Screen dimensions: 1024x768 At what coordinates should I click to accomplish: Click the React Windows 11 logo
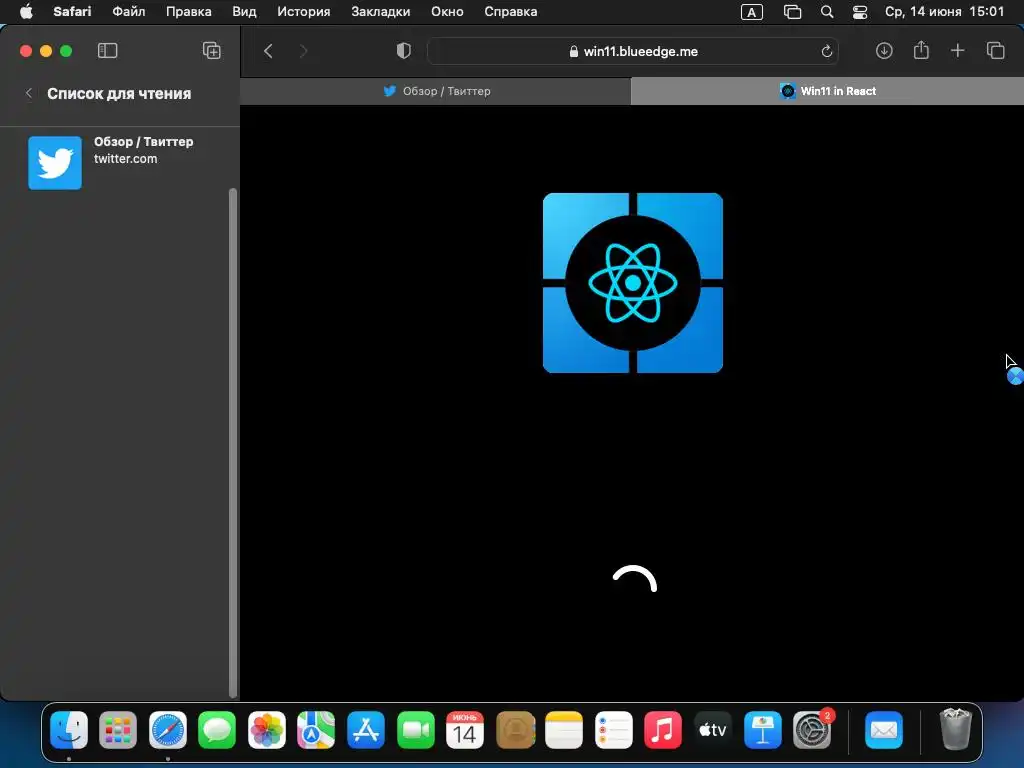tap(633, 283)
